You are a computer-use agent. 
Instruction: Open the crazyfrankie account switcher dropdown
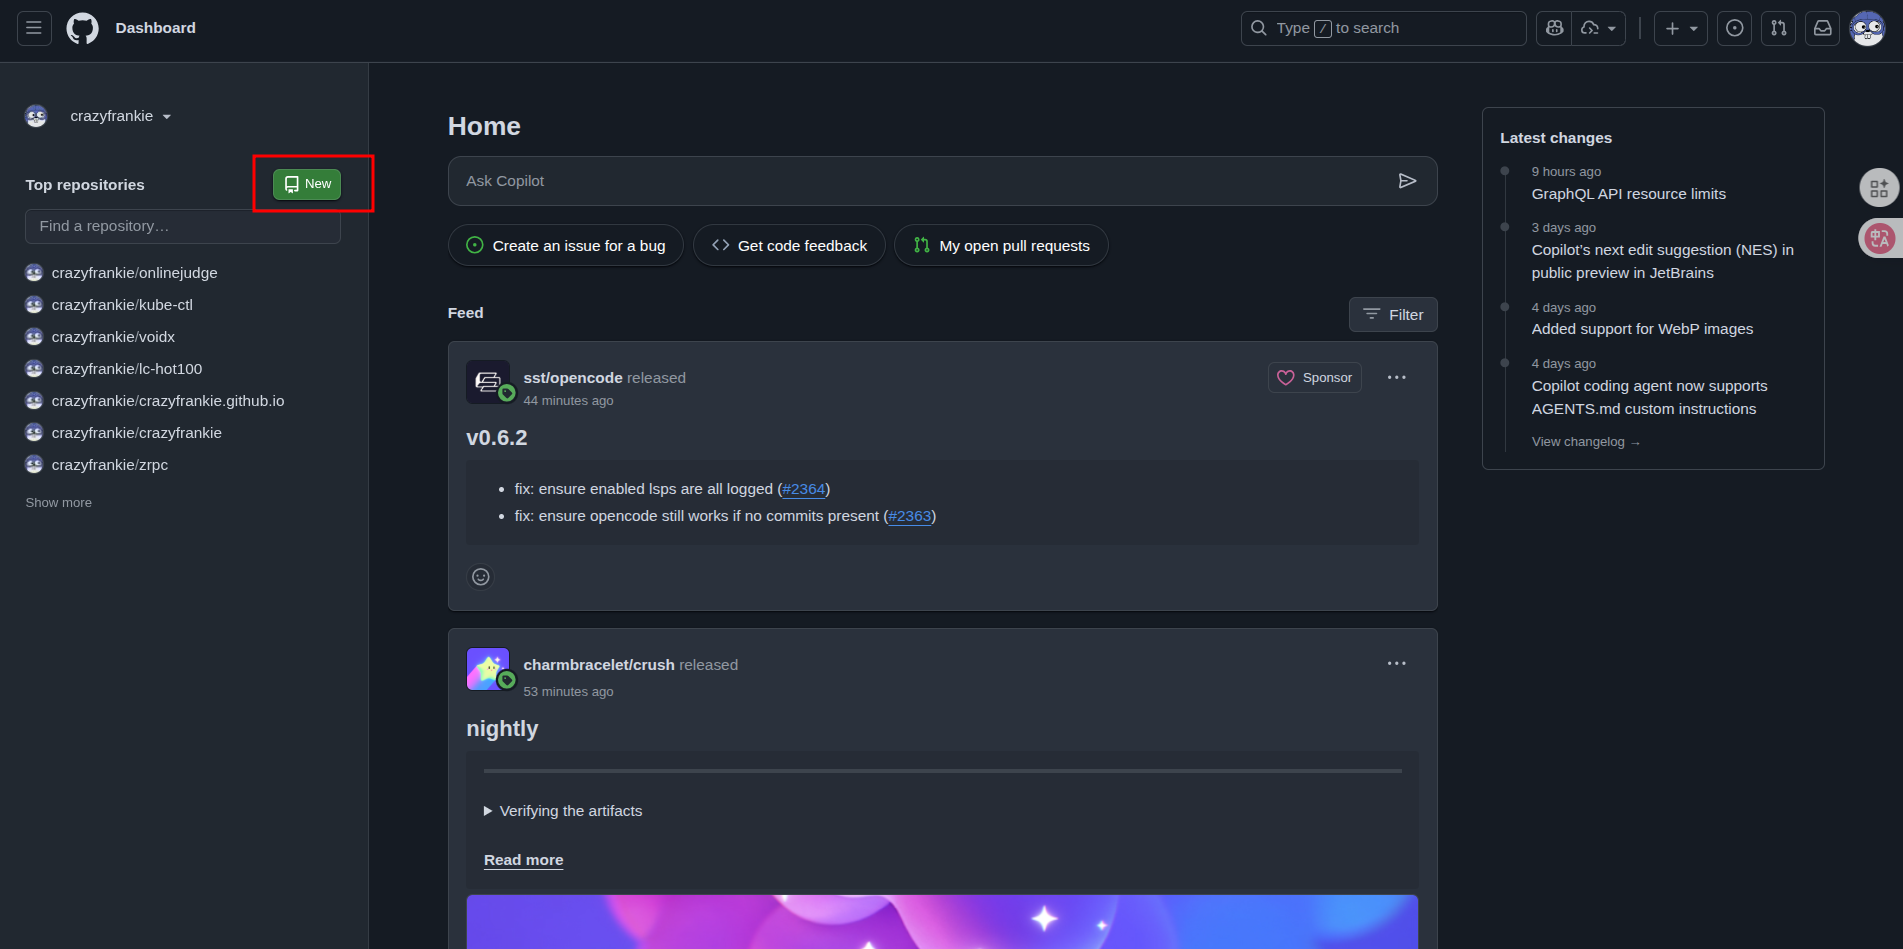[x=120, y=116]
